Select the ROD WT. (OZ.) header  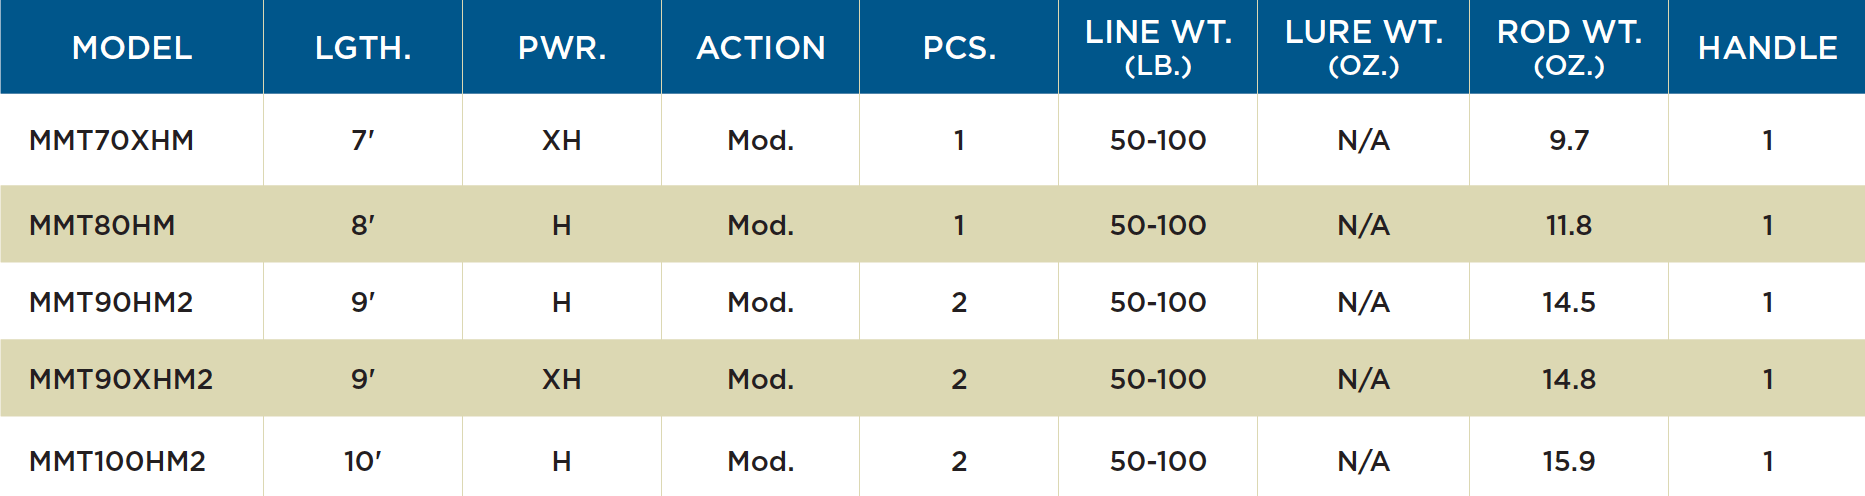pyautogui.click(x=1569, y=47)
